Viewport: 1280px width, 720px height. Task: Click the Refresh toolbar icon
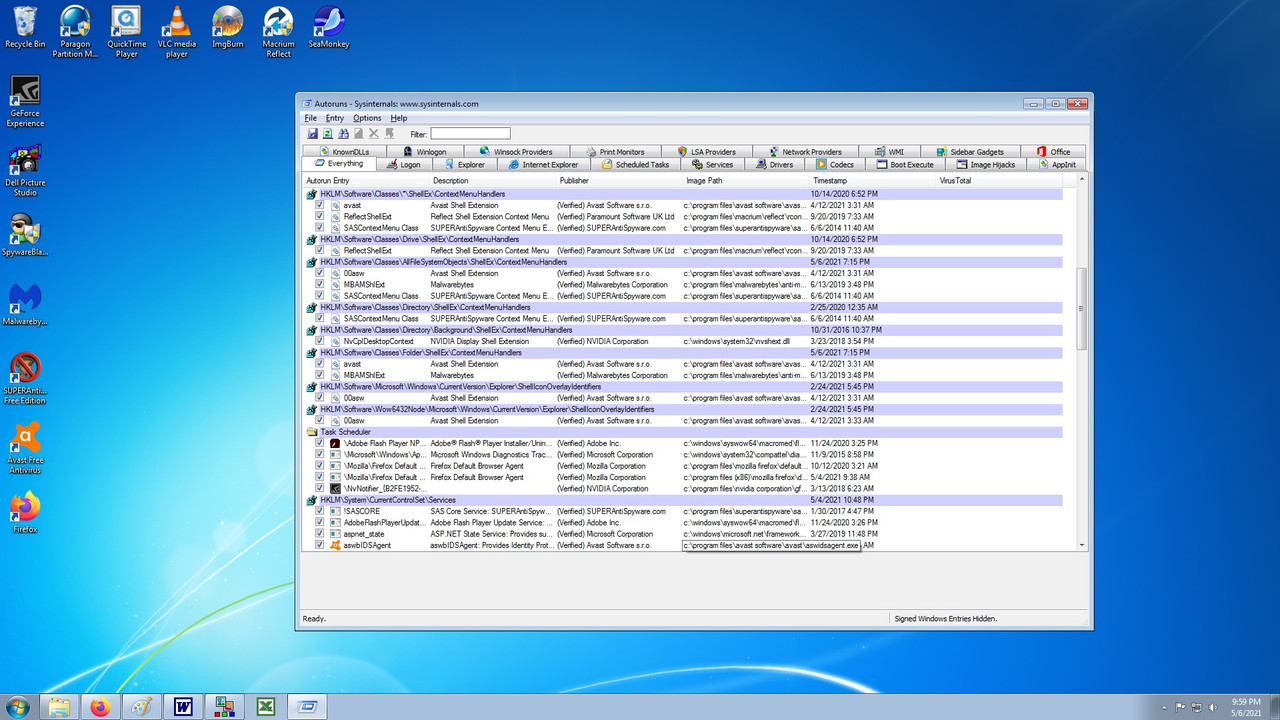click(327, 133)
